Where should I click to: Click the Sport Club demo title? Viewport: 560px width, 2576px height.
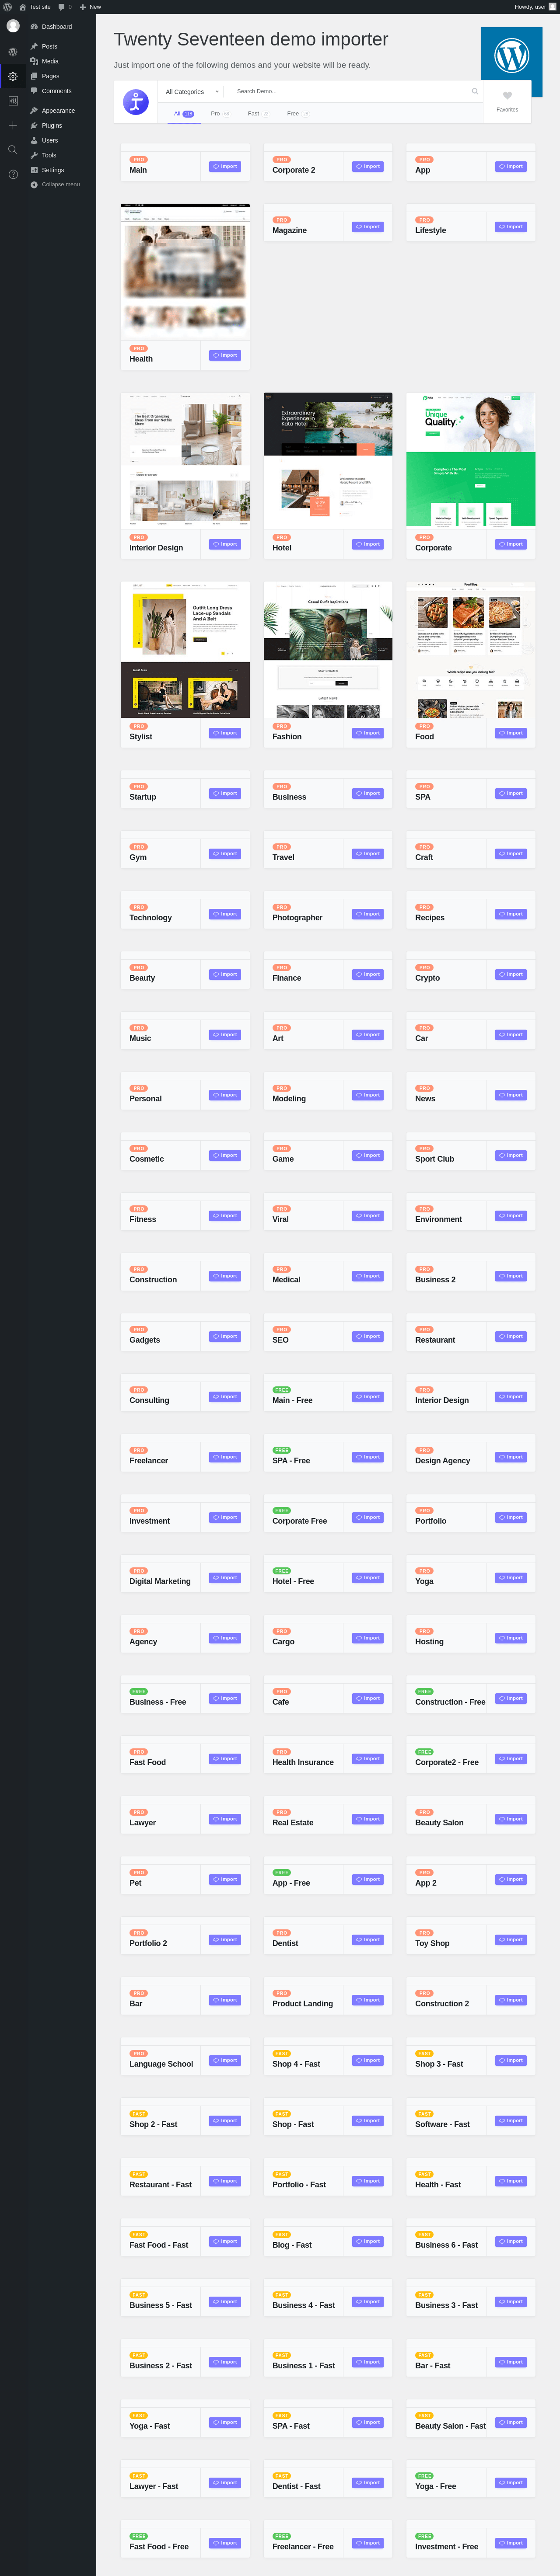coord(435,1159)
